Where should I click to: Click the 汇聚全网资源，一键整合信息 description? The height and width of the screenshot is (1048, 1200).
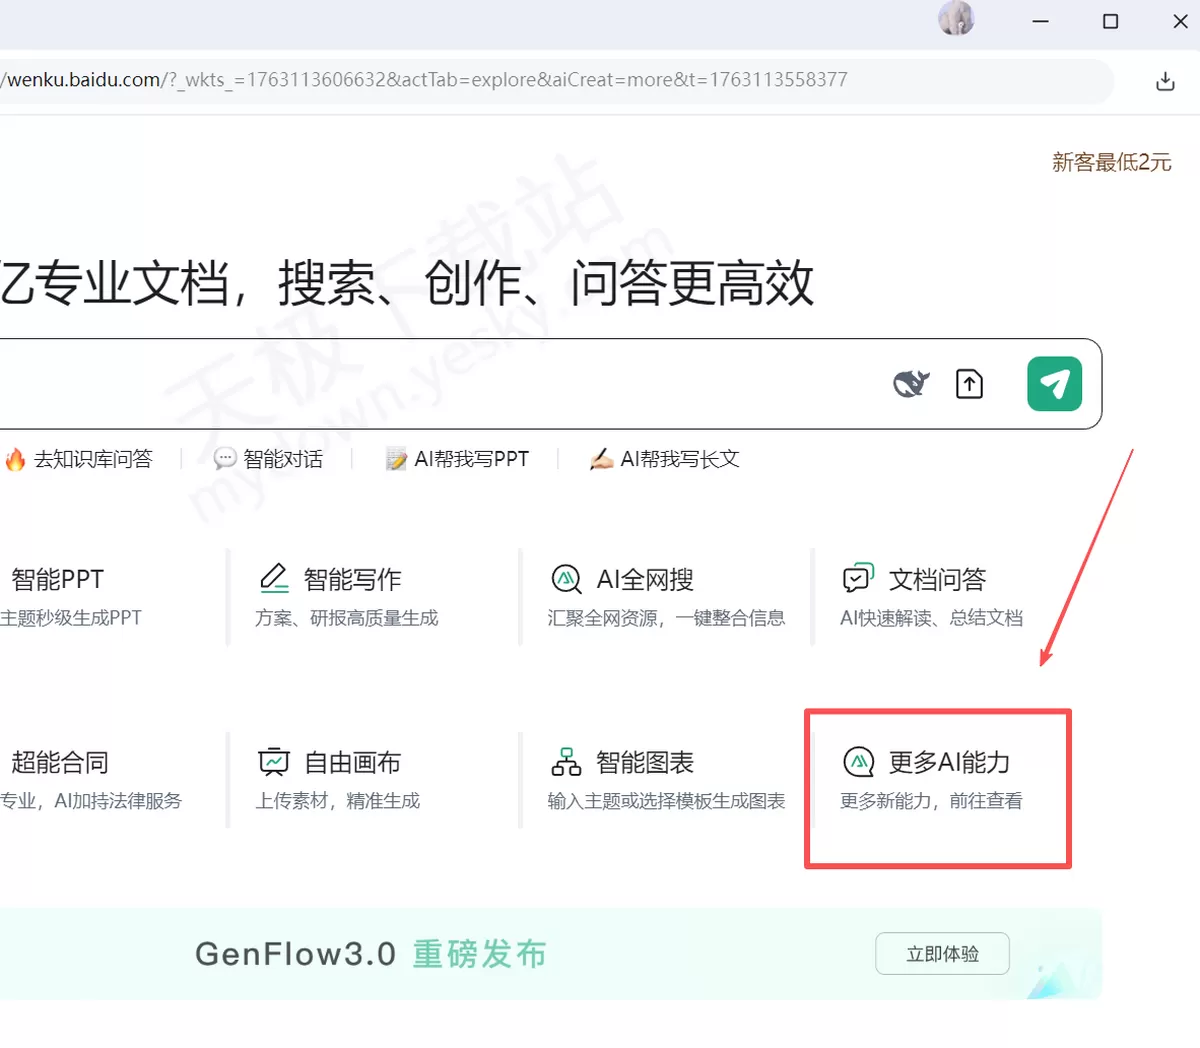pos(666,618)
